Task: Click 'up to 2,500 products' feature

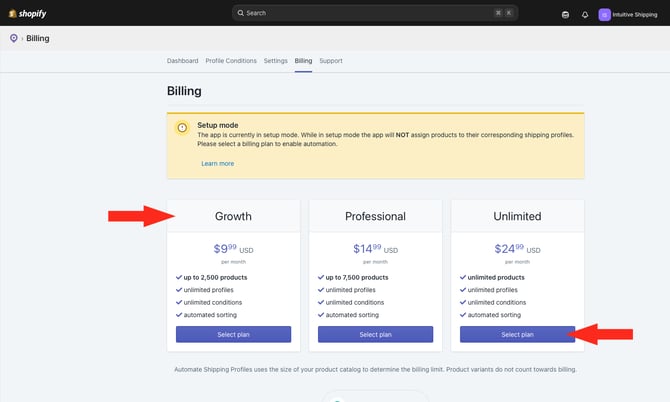Action: [x=215, y=277]
